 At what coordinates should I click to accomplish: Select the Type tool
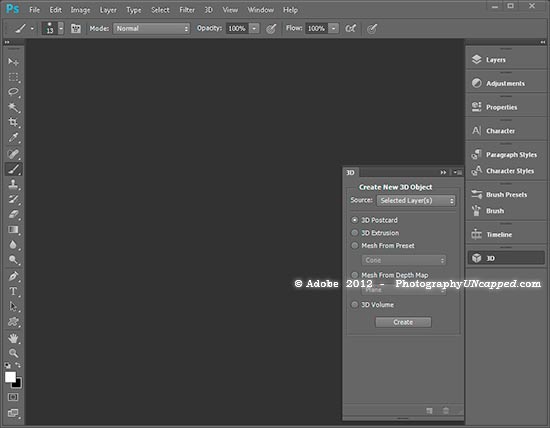point(13,291)
